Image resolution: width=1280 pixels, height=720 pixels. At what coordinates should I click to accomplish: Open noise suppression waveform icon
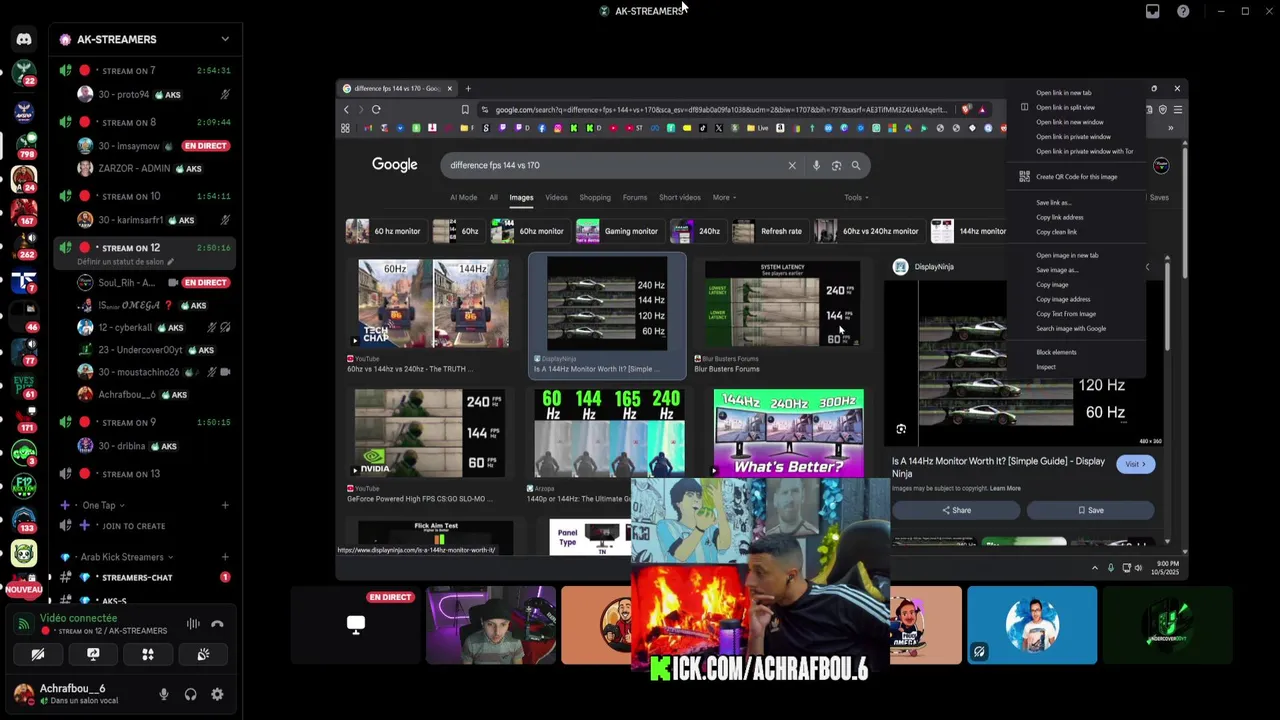click(193, 624)
